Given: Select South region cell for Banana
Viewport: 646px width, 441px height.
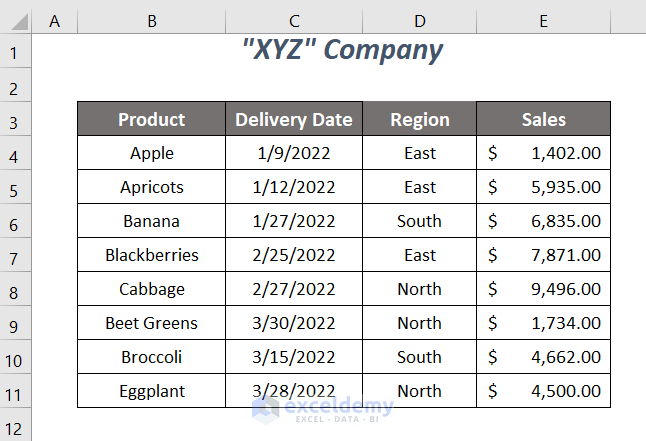Looking at the screenshot, I should 419,222.
